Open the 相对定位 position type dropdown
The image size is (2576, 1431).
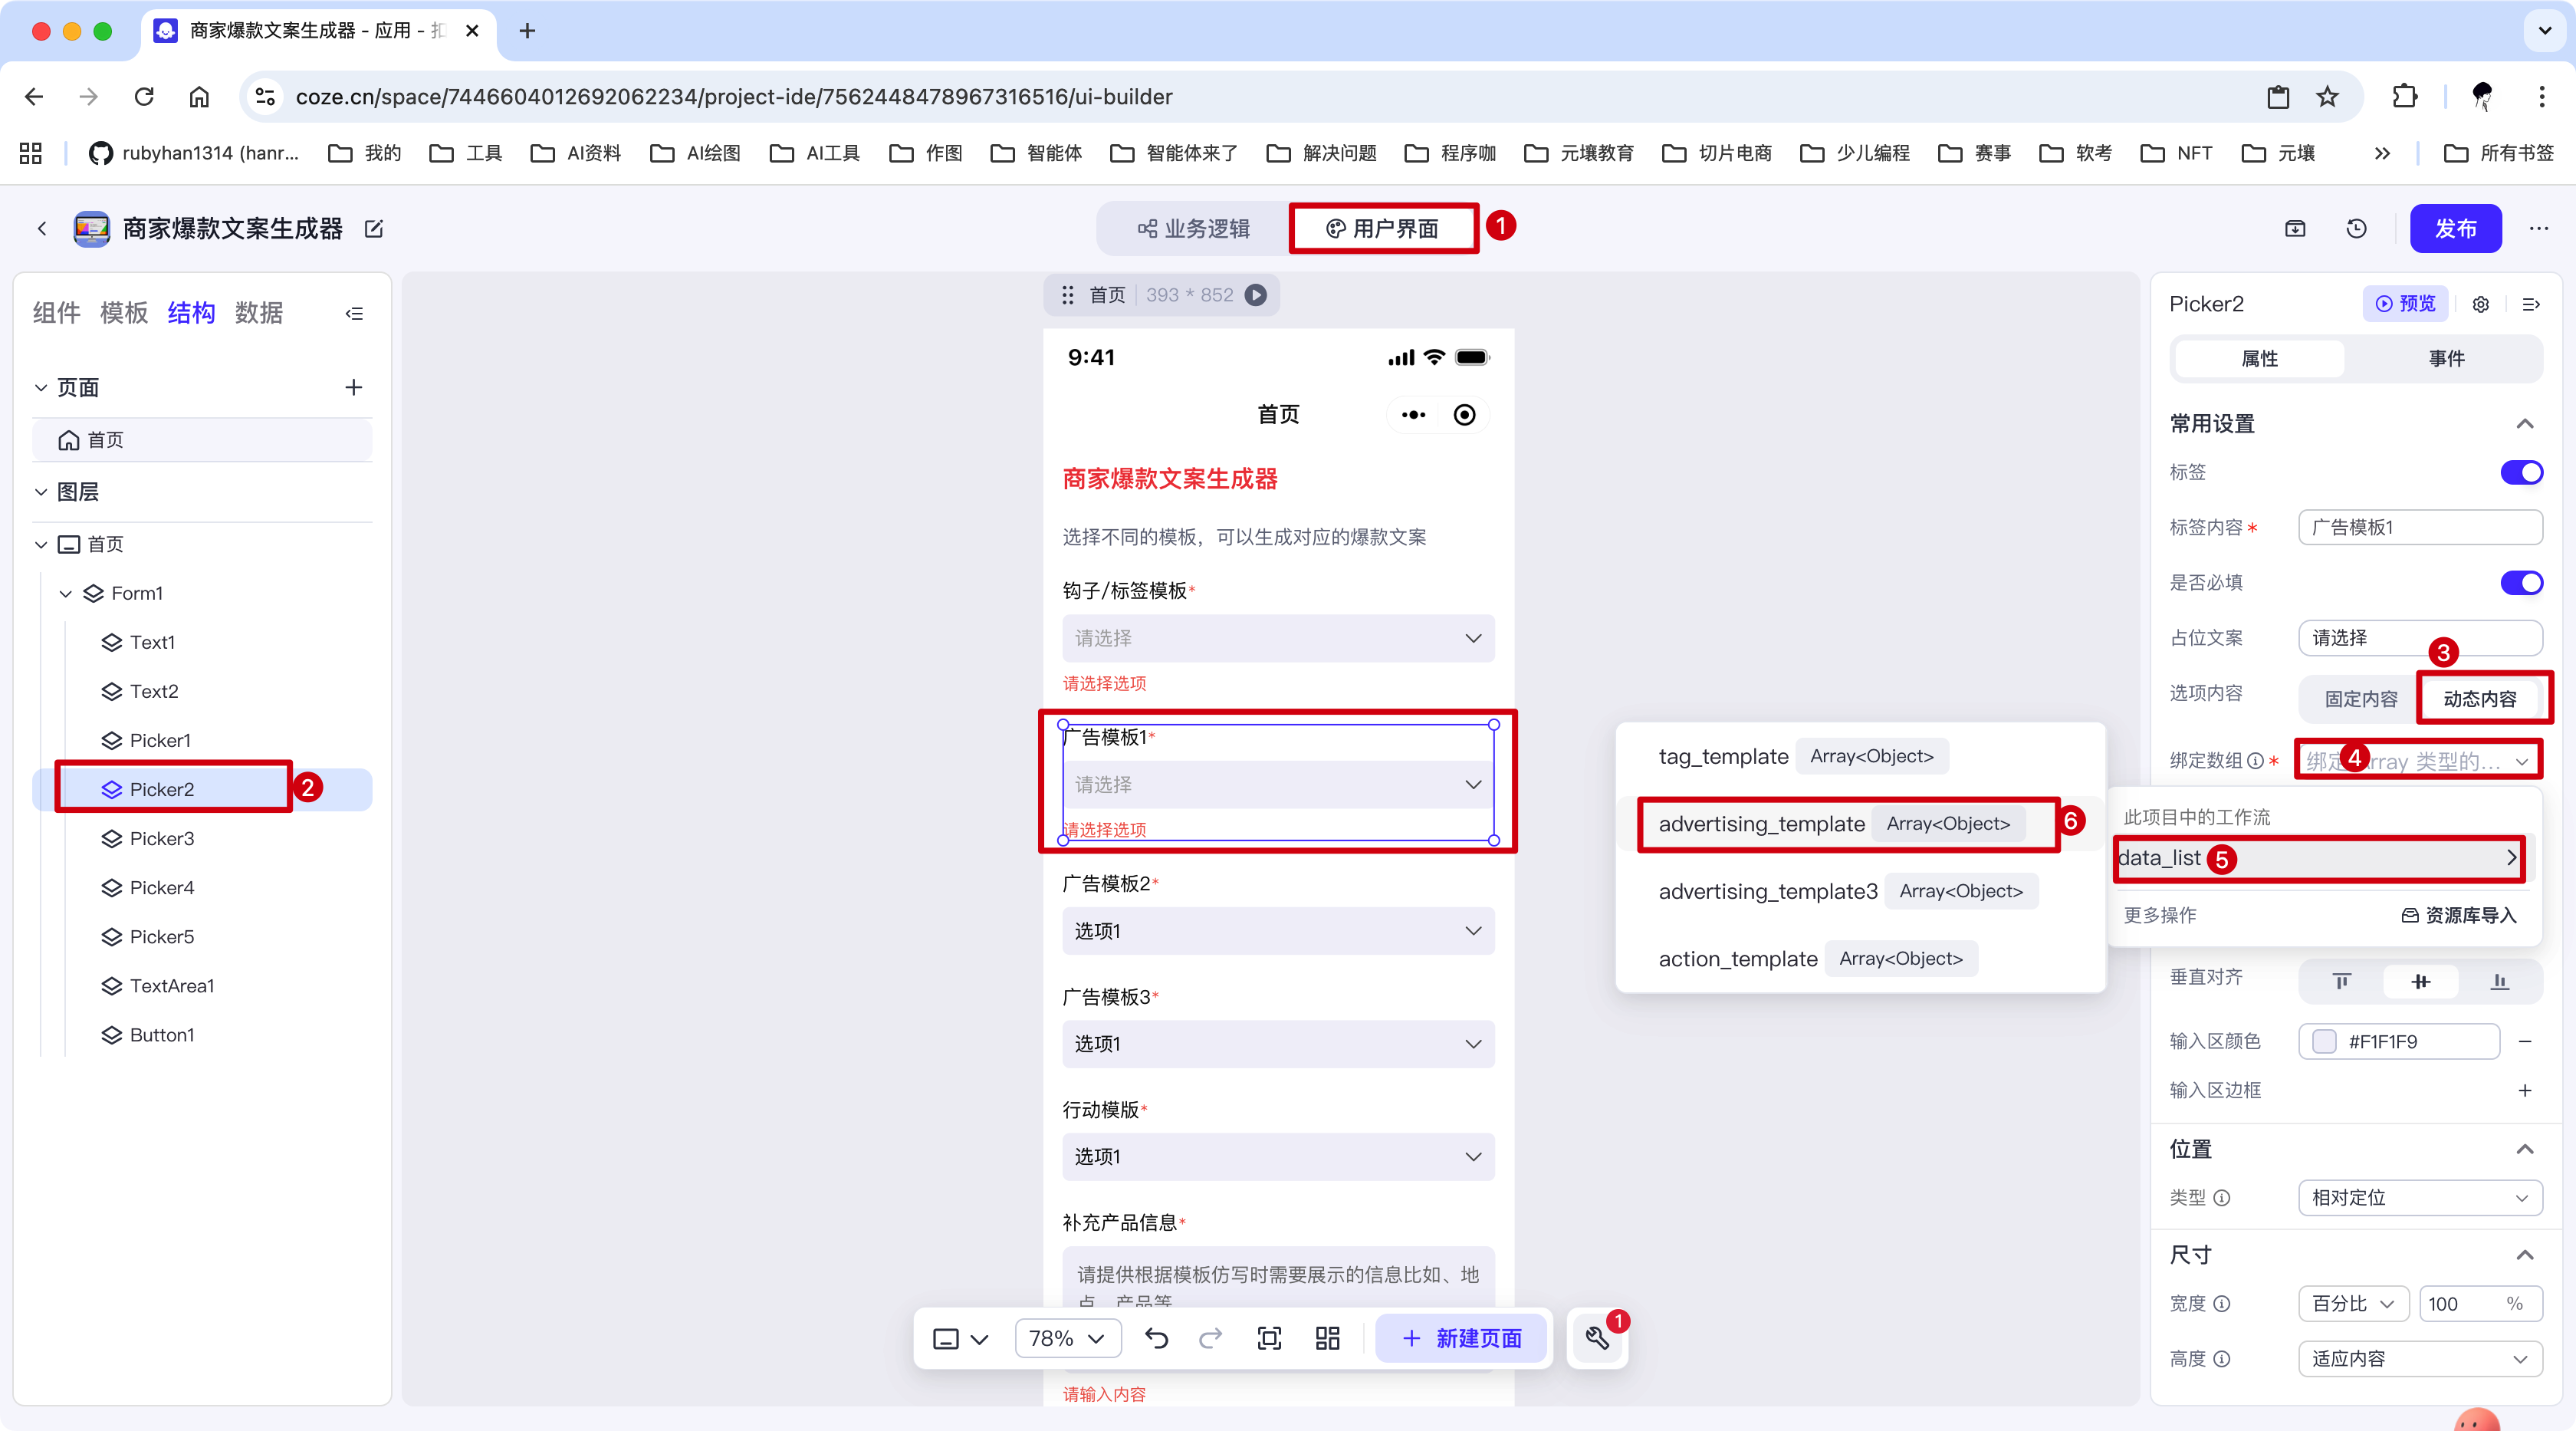pyautogui.click(x=2420, y=1197)
